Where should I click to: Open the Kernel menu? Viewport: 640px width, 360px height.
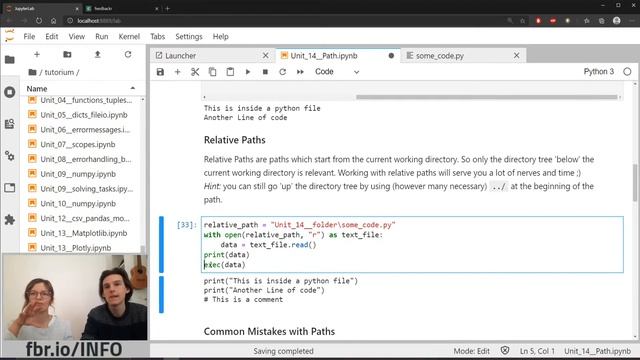(x=129, y=36)
